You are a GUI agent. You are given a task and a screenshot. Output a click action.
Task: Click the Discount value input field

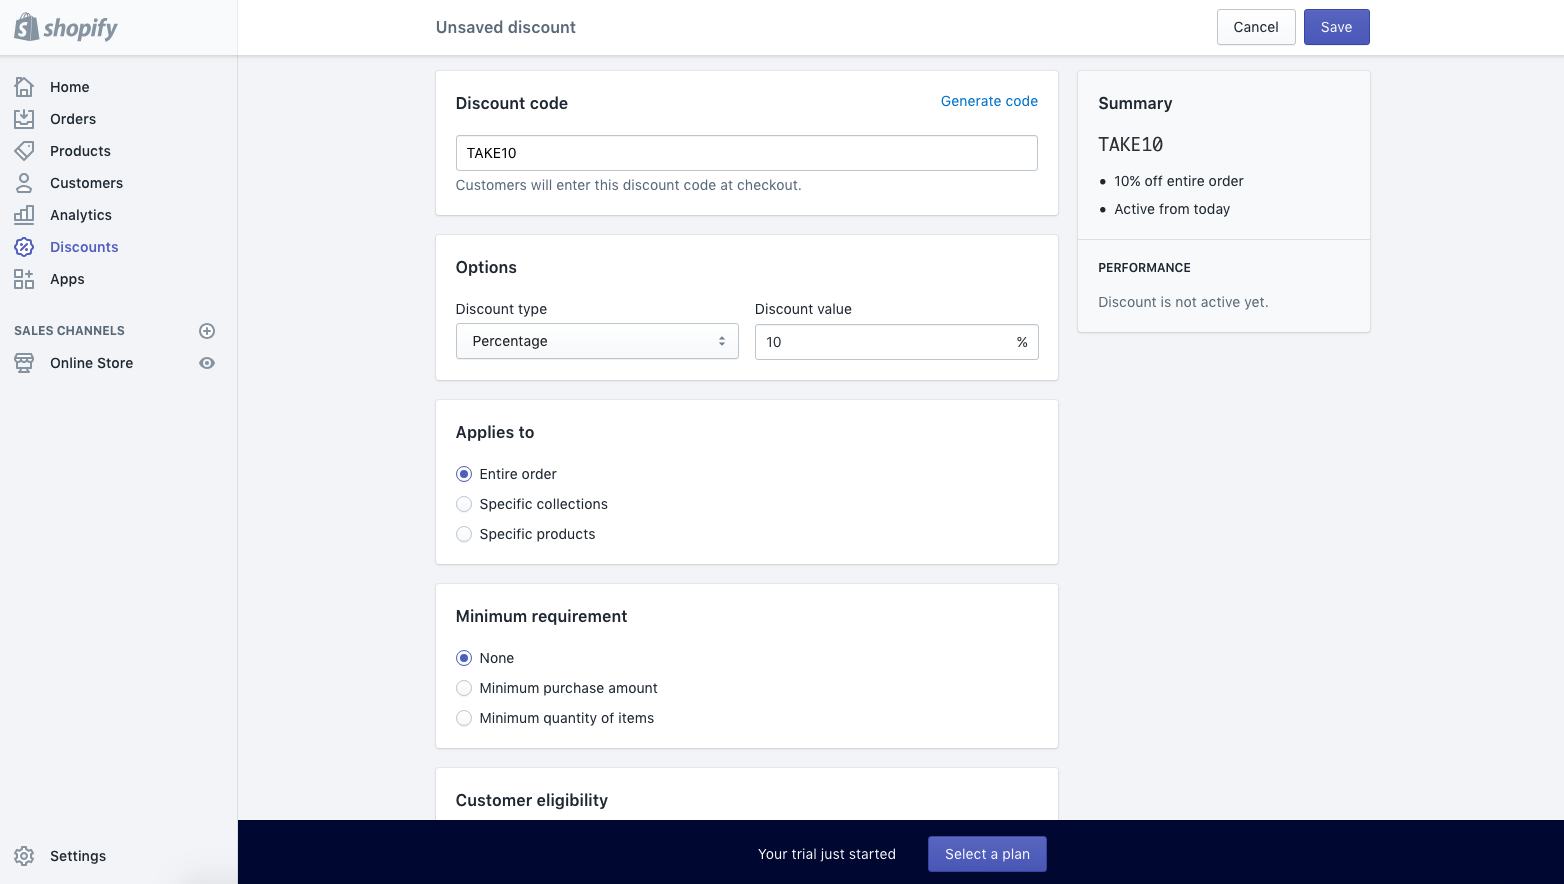click(896, 342)
